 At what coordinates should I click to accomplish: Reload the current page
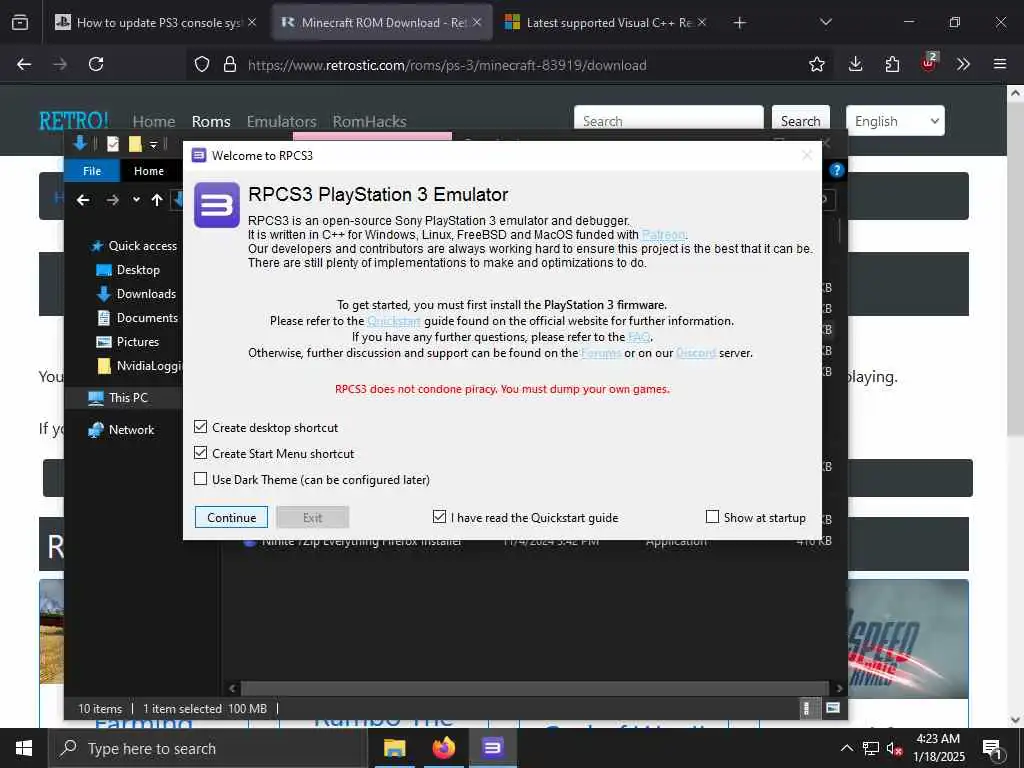tap(96, 64)
